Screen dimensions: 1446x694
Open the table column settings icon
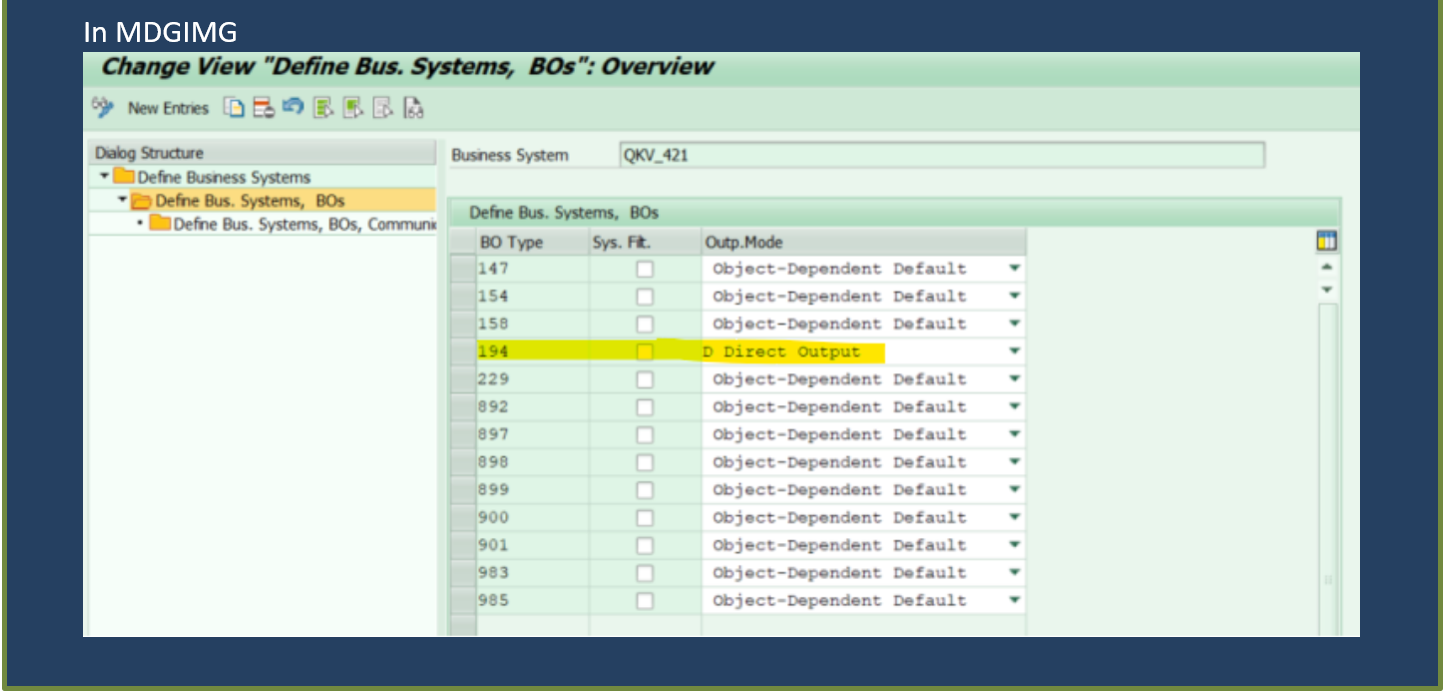1327,241
